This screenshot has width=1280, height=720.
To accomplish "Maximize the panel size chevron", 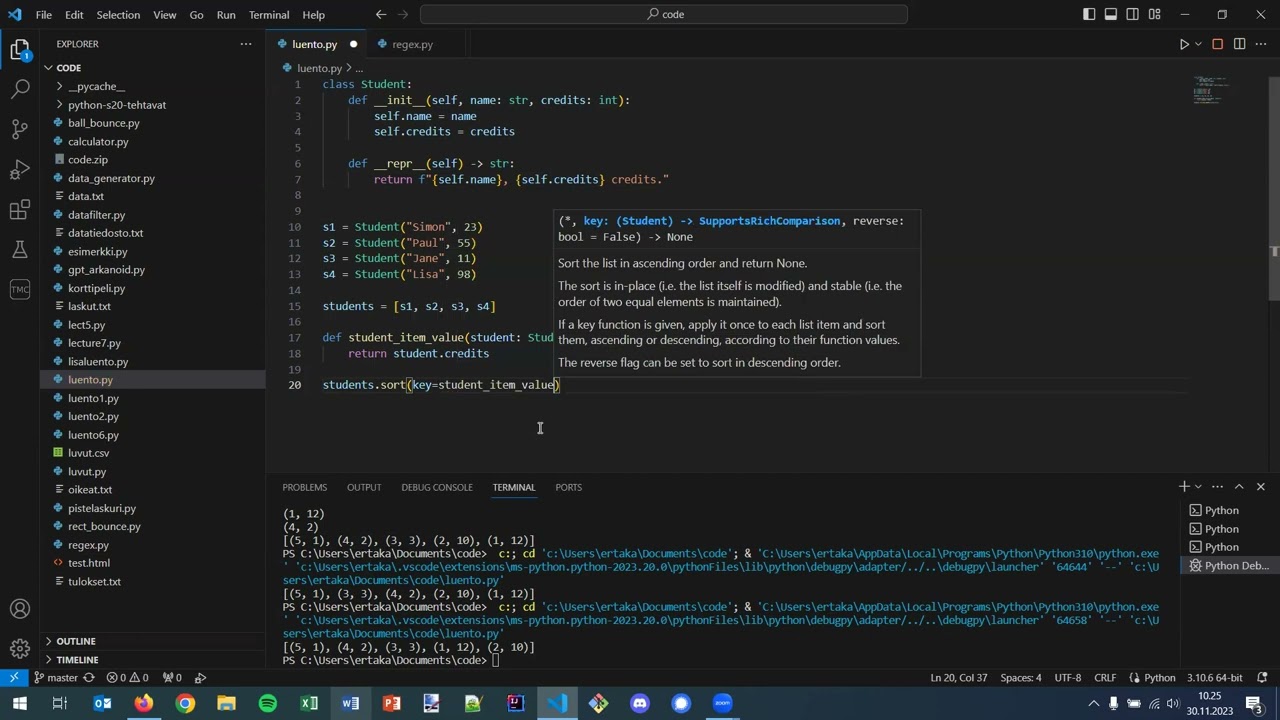I will pyautogui.click(x=1239, y=487).
